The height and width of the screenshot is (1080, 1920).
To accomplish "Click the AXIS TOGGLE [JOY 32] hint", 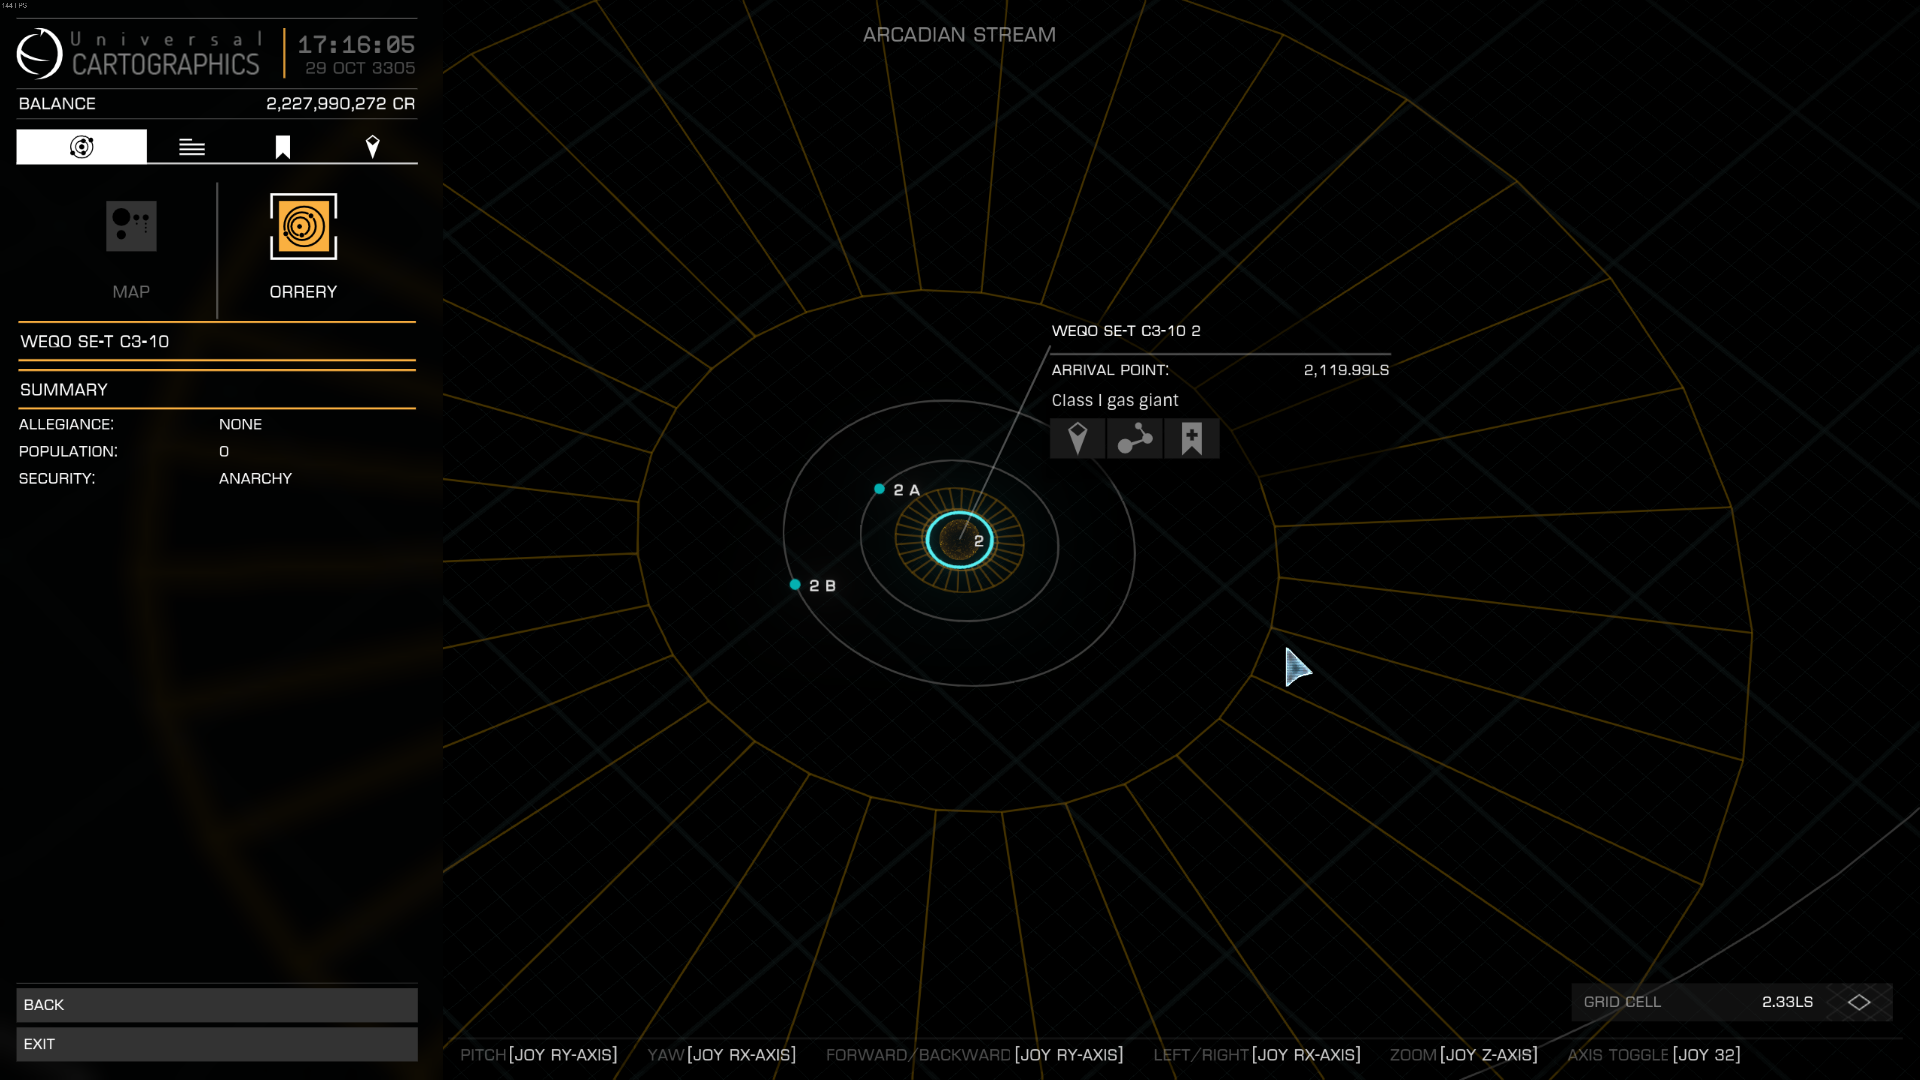I will 1654,1055.
